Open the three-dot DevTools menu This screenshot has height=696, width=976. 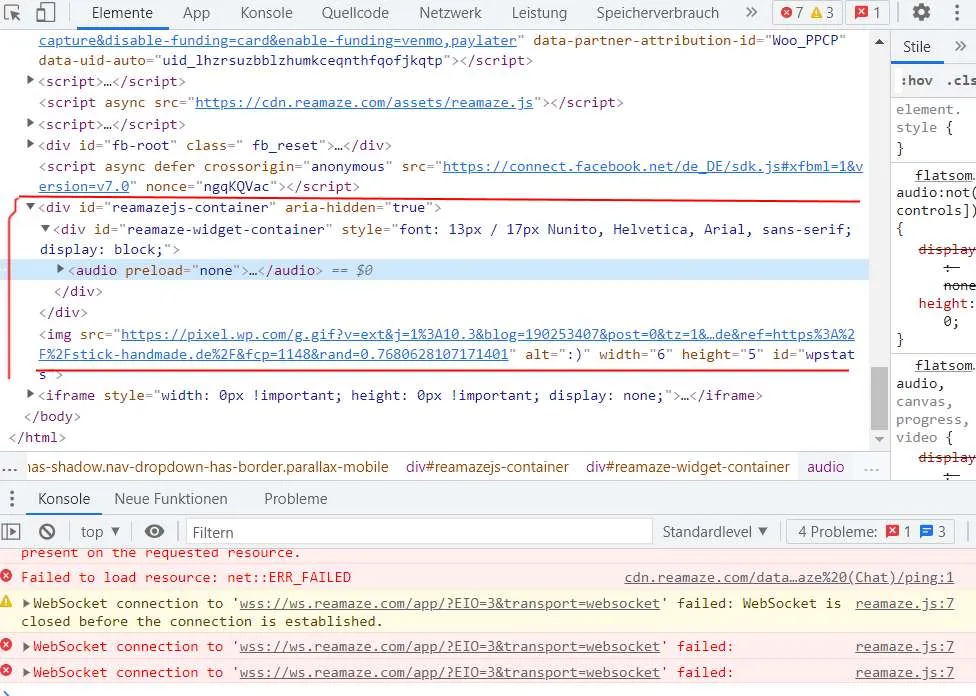(x=957, y=12)
